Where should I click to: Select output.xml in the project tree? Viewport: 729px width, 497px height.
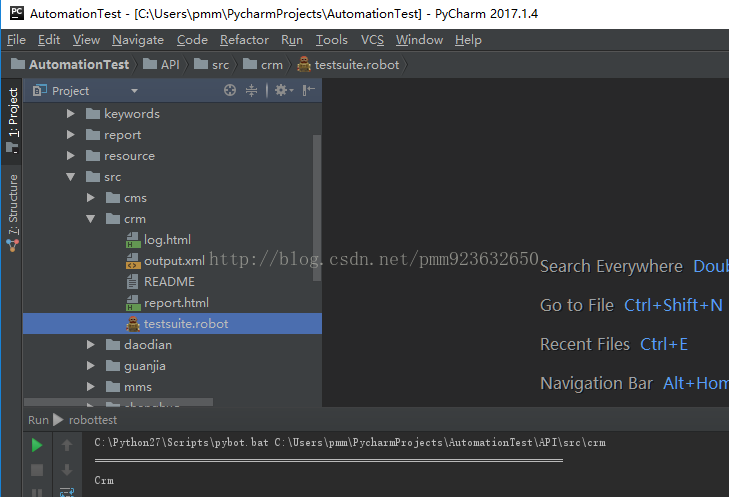pyautogui.click(x=174, y=261)
